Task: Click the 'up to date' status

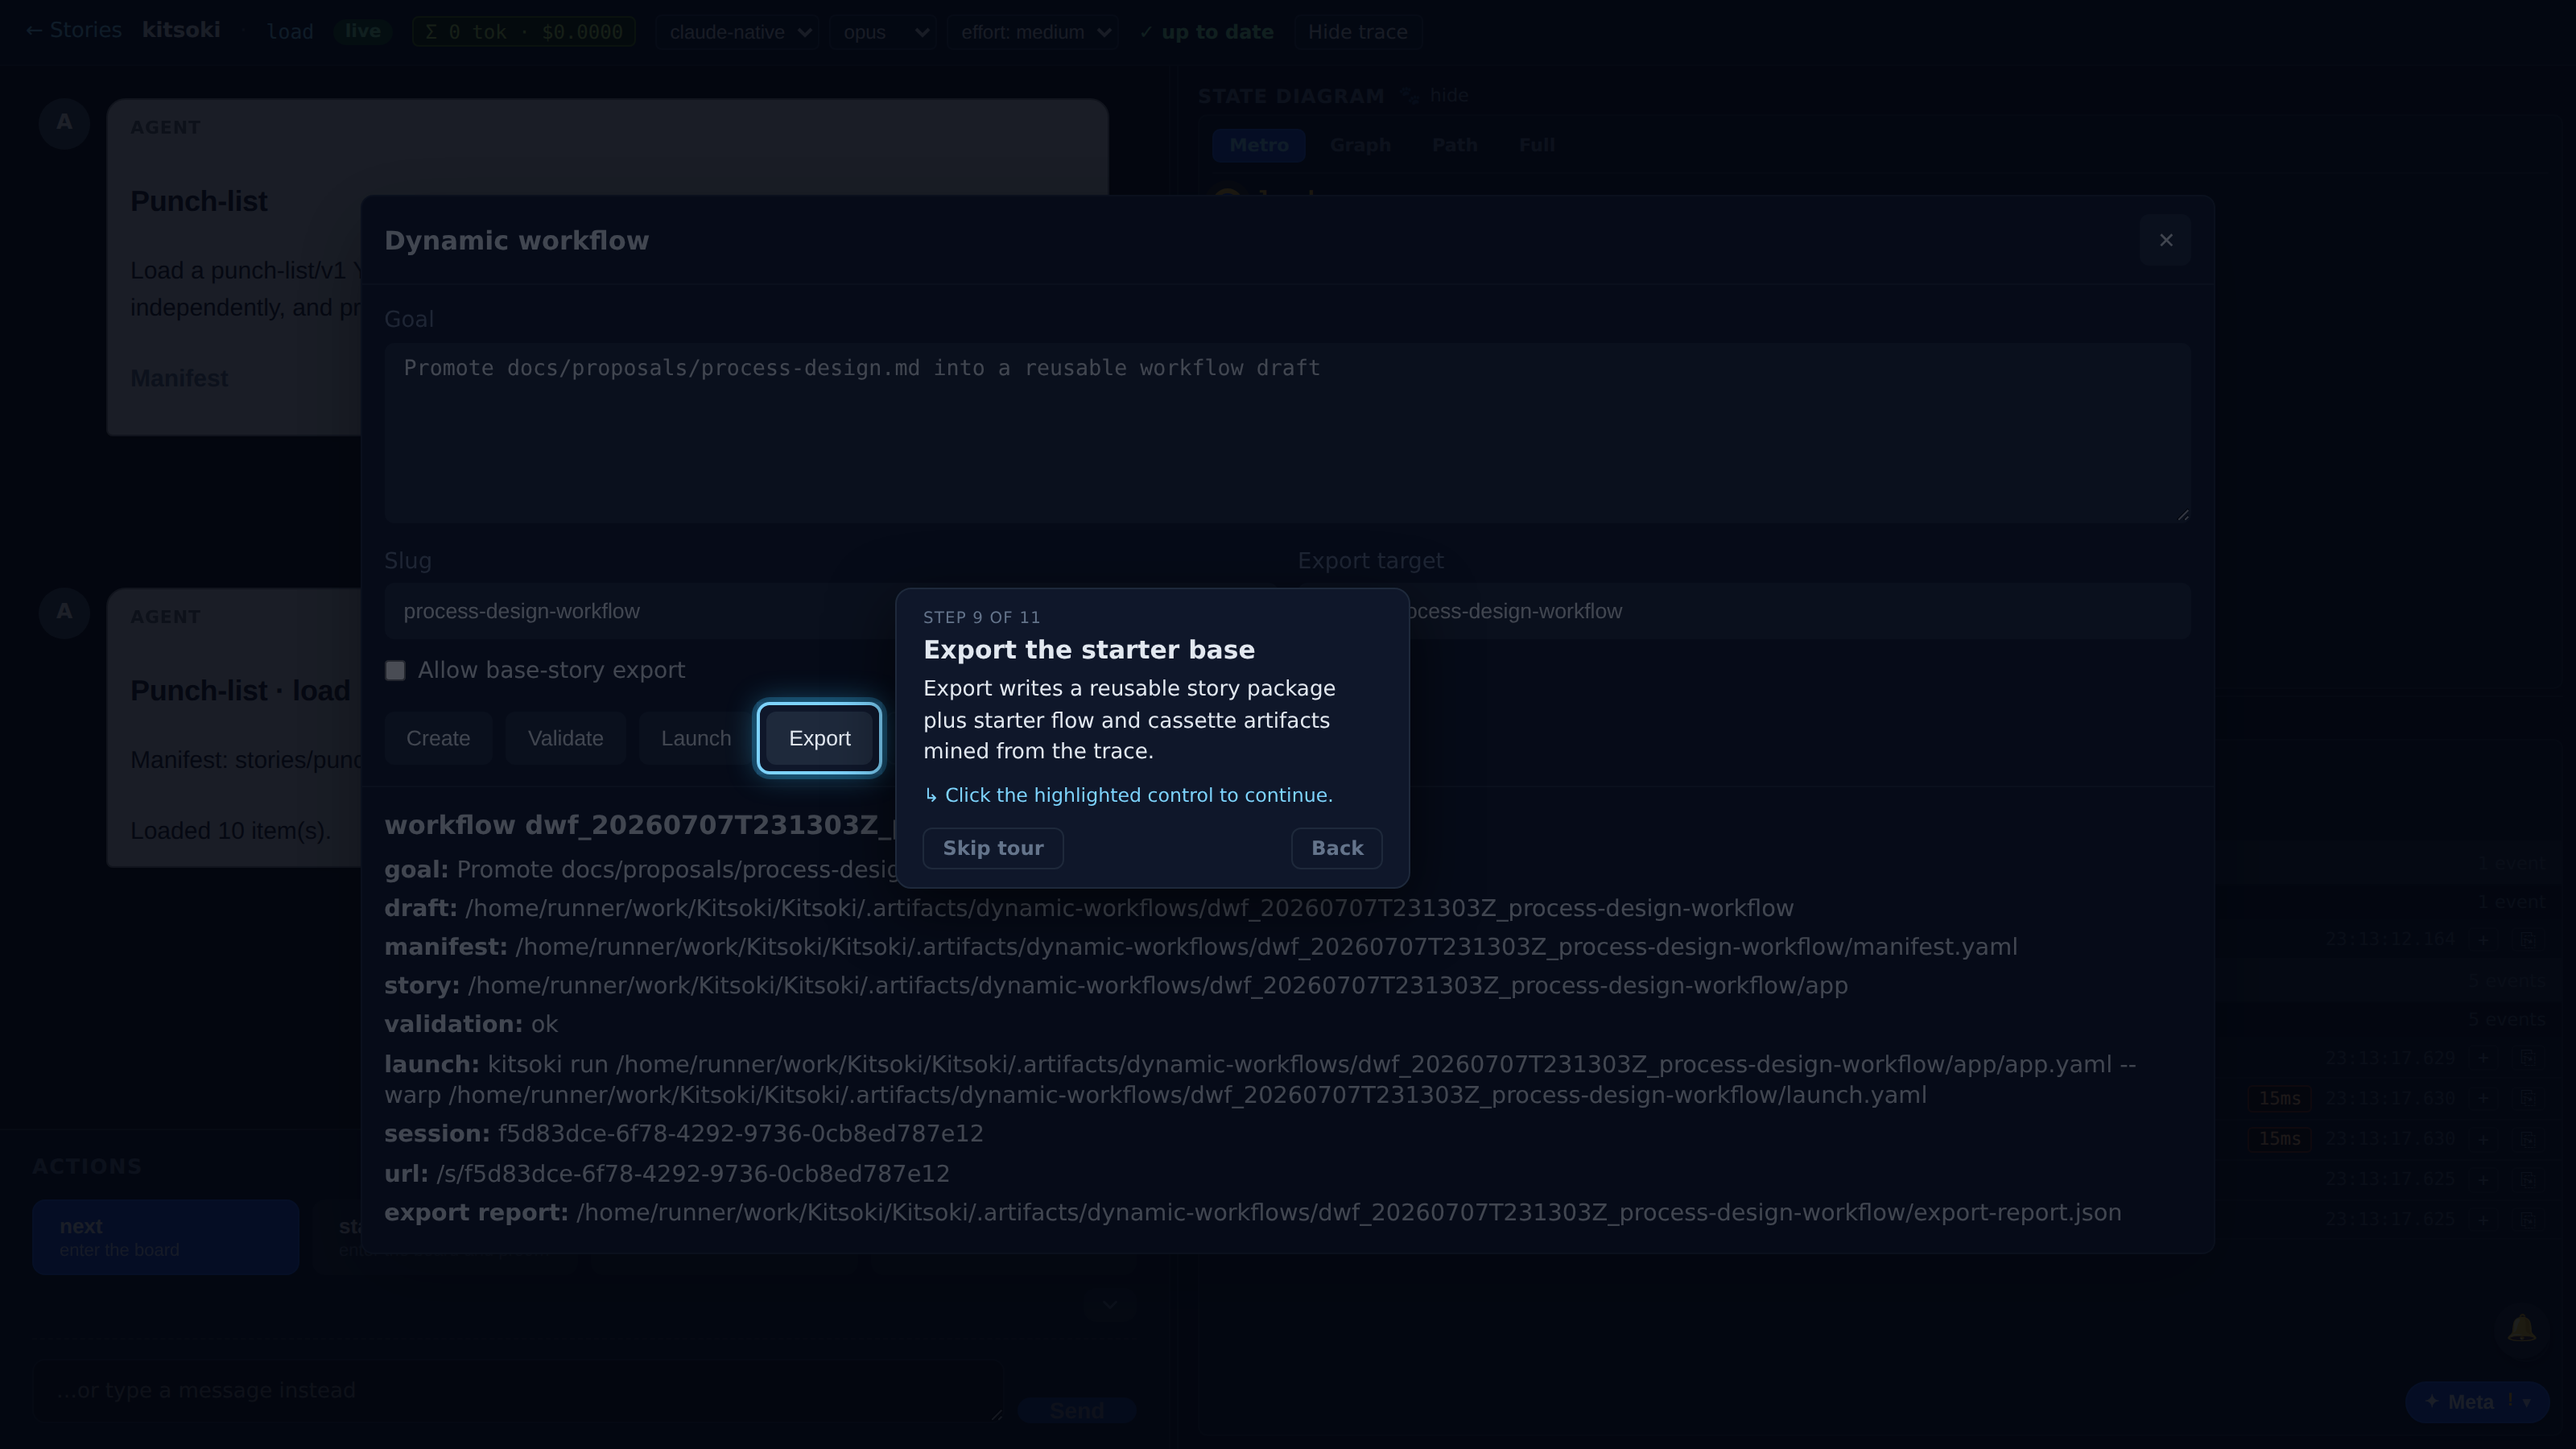Action: (1206, 32)
